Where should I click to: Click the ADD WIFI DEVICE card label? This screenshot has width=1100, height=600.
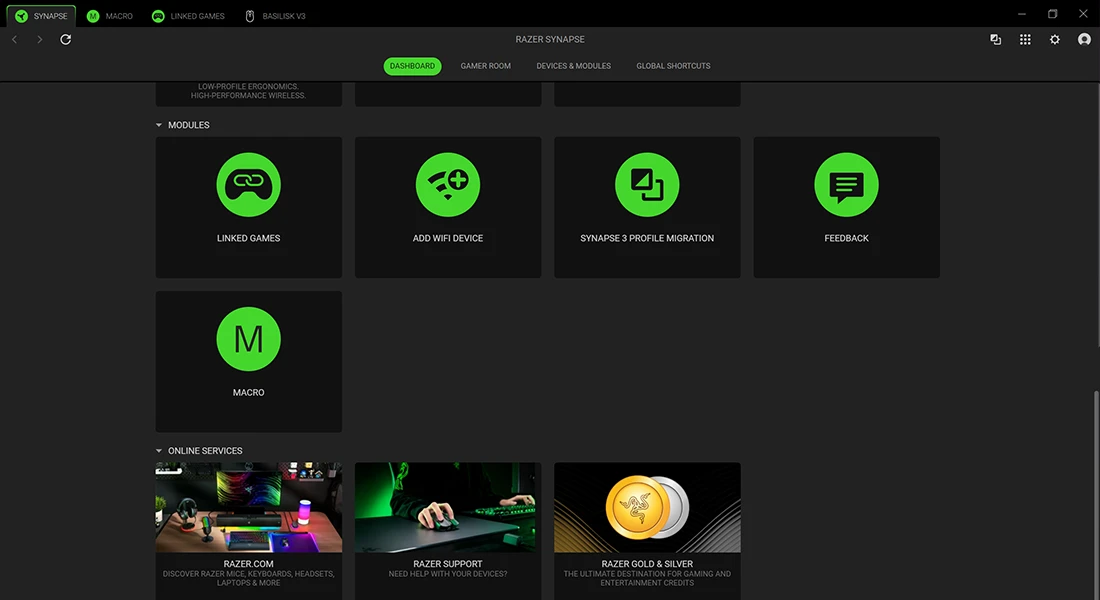[448, 238]
